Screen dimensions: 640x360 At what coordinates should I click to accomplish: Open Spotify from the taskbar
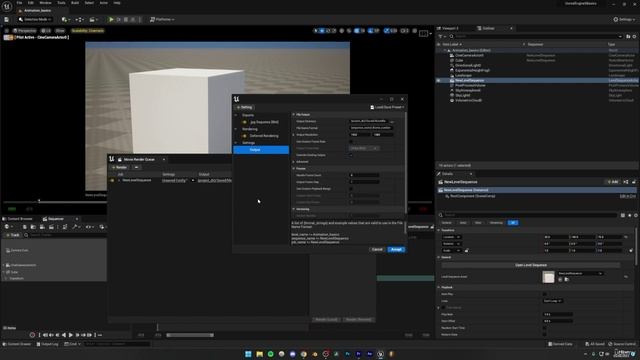tap(270, 354)
